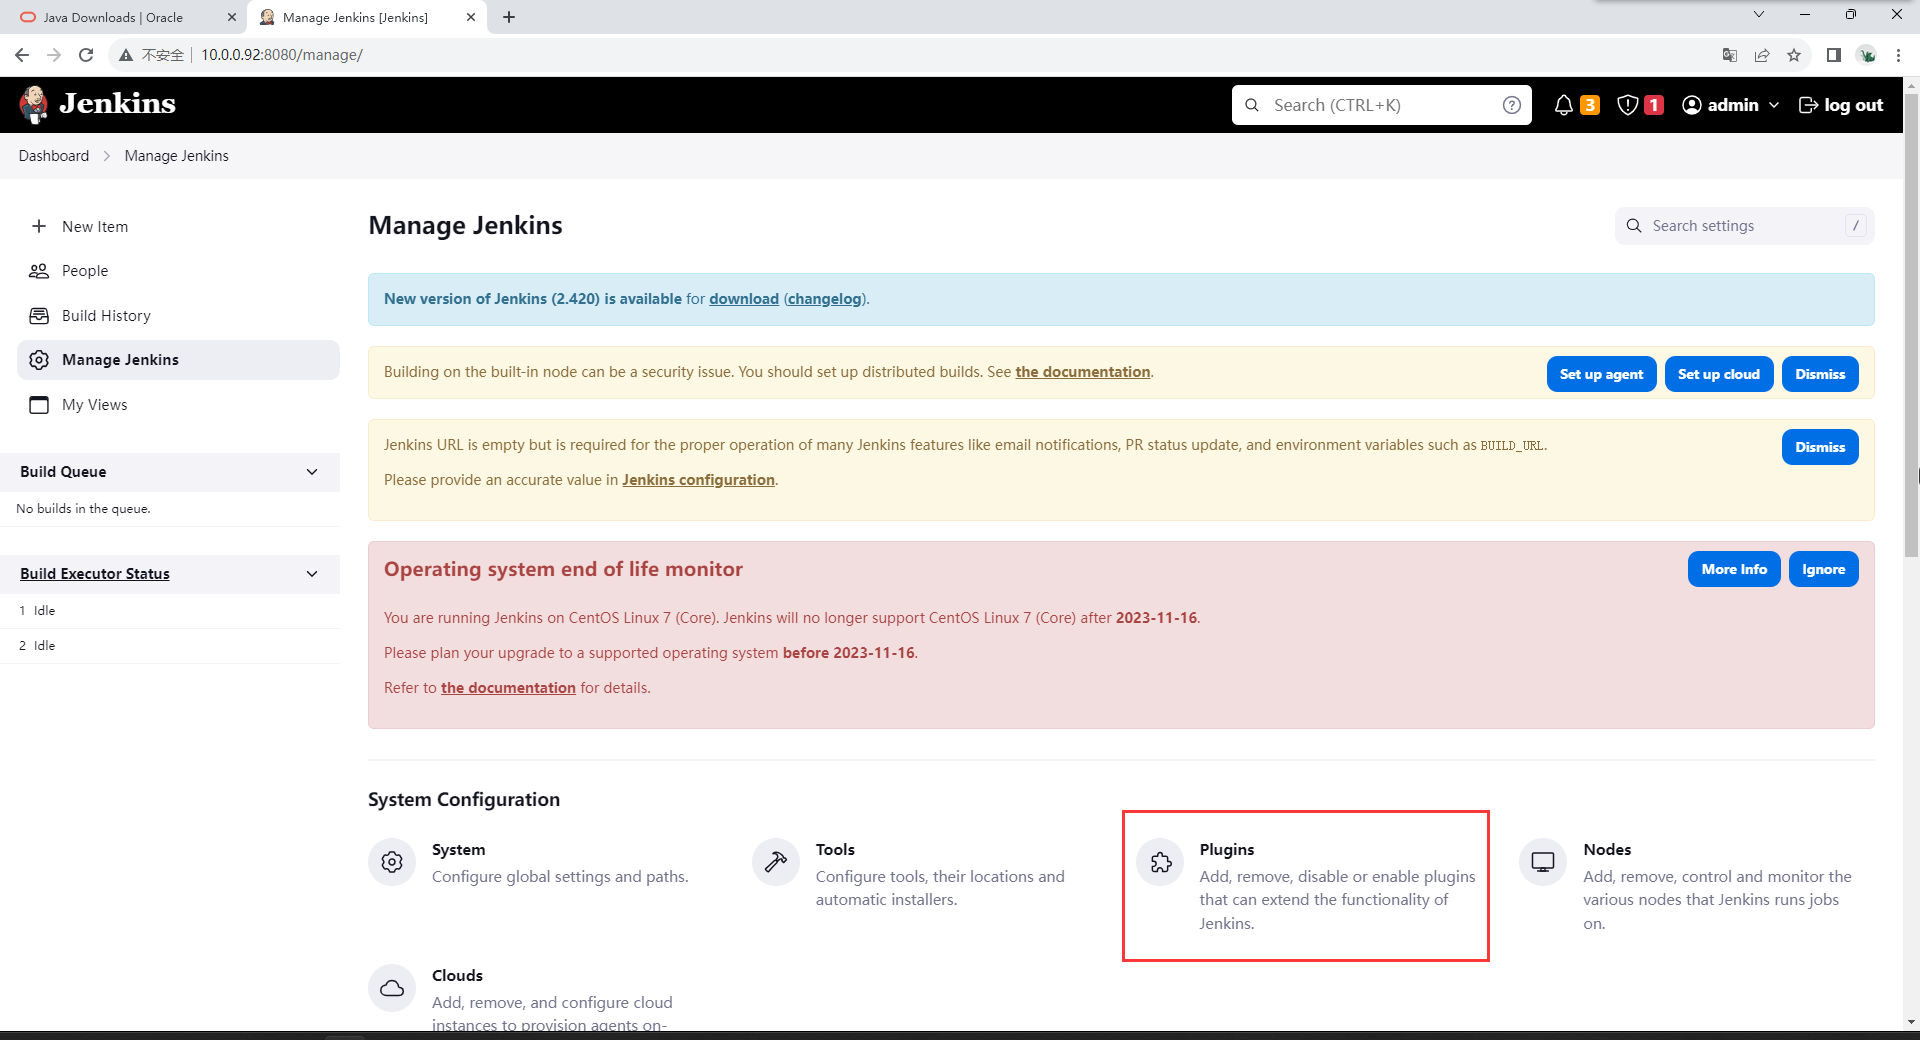
Task: Go back using browser back arrow
Action: [x=22, y=55]
